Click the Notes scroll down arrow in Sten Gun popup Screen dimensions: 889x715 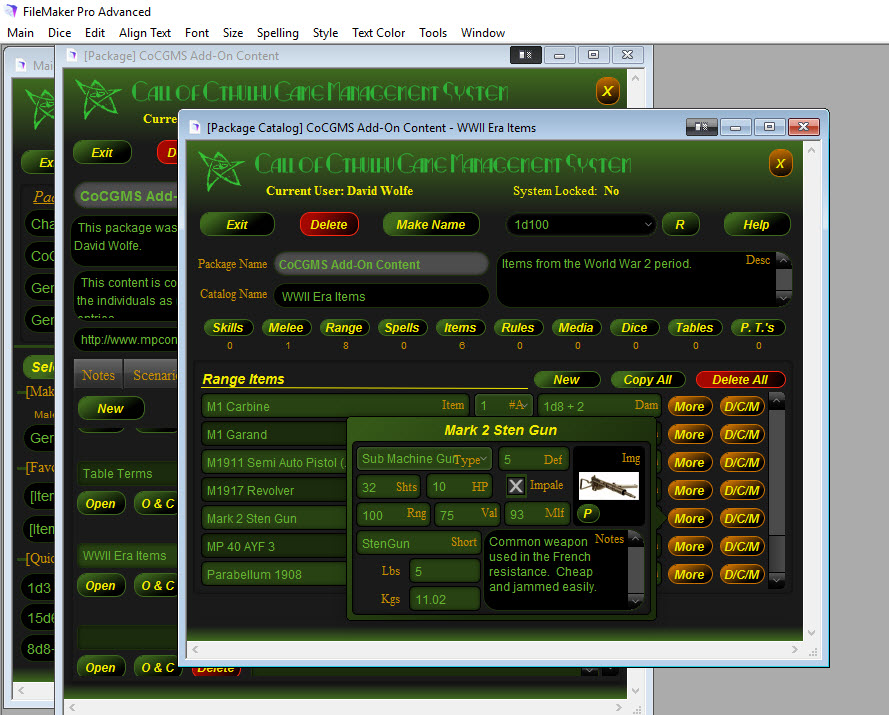(x=636, y=600)
